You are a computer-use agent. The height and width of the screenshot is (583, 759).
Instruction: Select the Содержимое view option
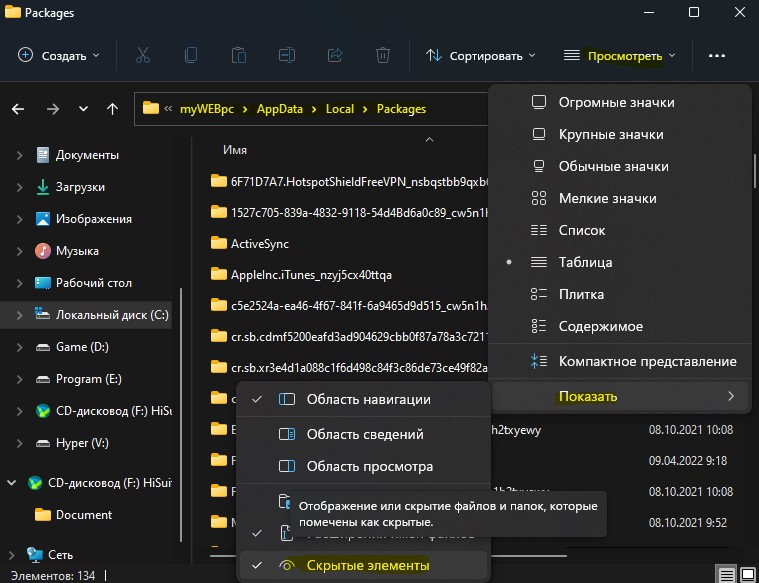(x=620, y=326)
